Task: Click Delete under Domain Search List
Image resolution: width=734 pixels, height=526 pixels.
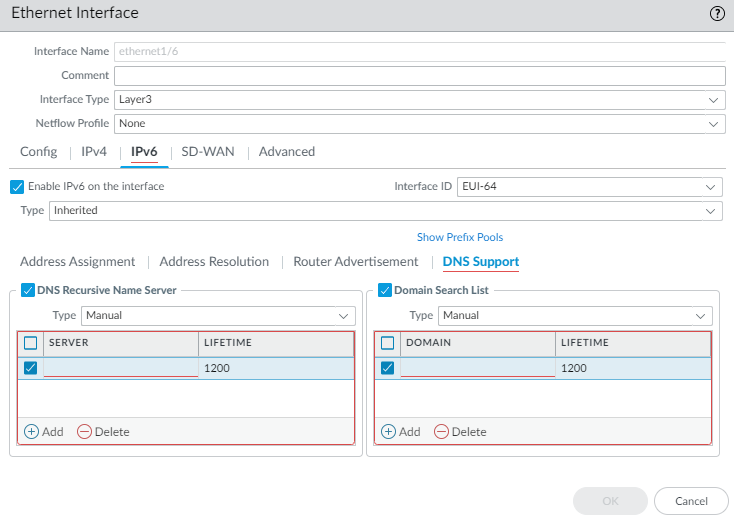Action: [460, 431]
